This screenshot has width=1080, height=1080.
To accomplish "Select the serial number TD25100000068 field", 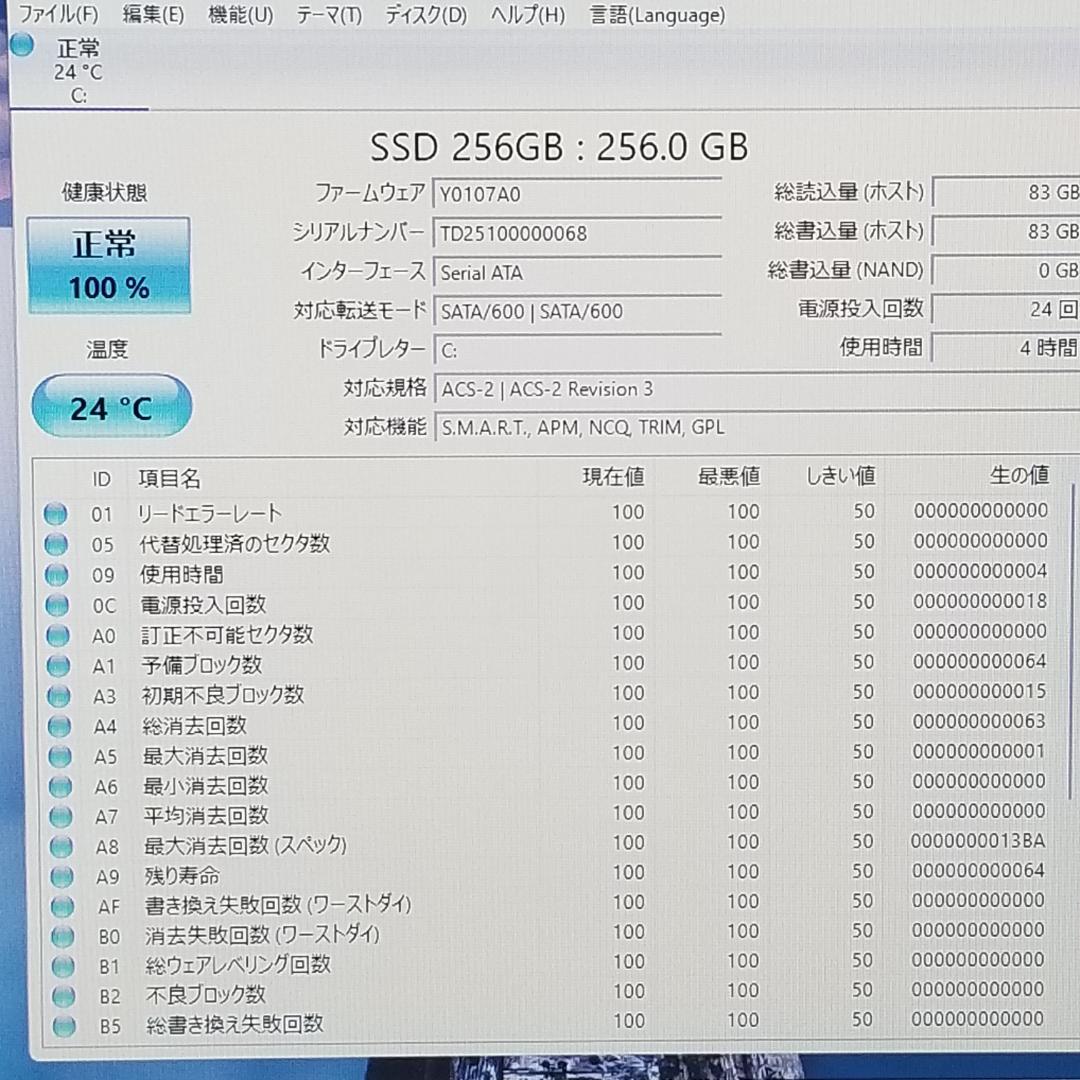I will [x=577, y=233].
